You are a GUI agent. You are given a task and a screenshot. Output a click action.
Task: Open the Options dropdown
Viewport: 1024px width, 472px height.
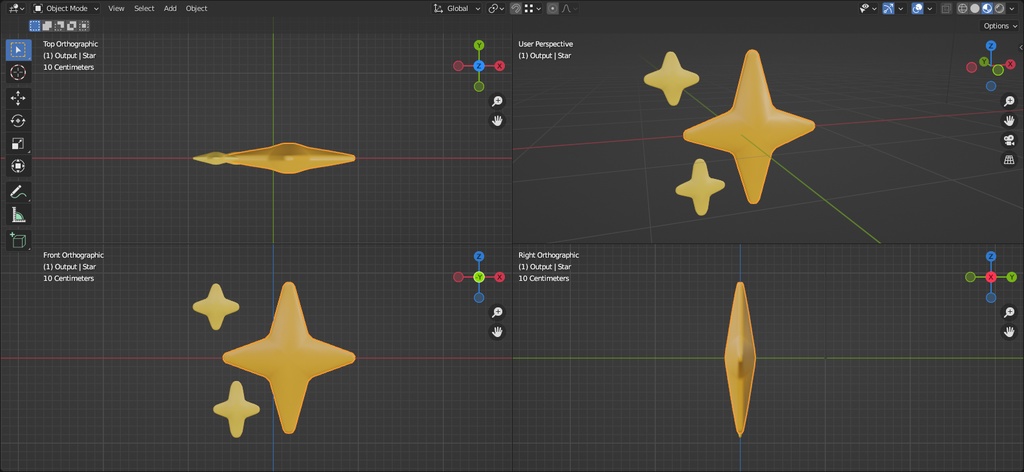(999, 26)
